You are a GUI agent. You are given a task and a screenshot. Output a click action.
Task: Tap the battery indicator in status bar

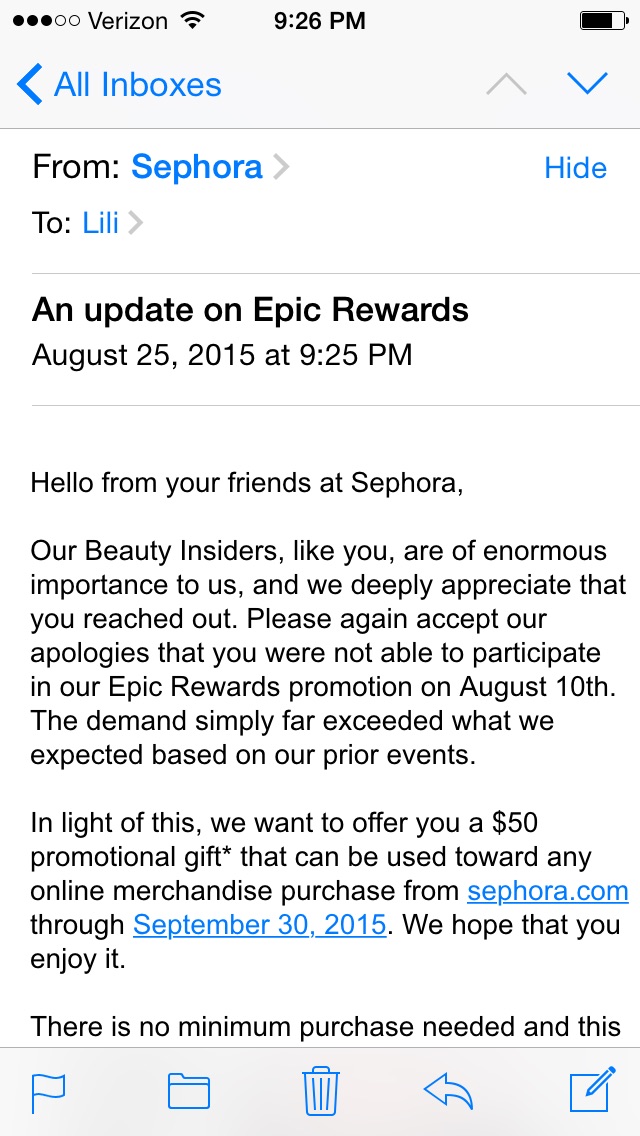pos(603,21)
